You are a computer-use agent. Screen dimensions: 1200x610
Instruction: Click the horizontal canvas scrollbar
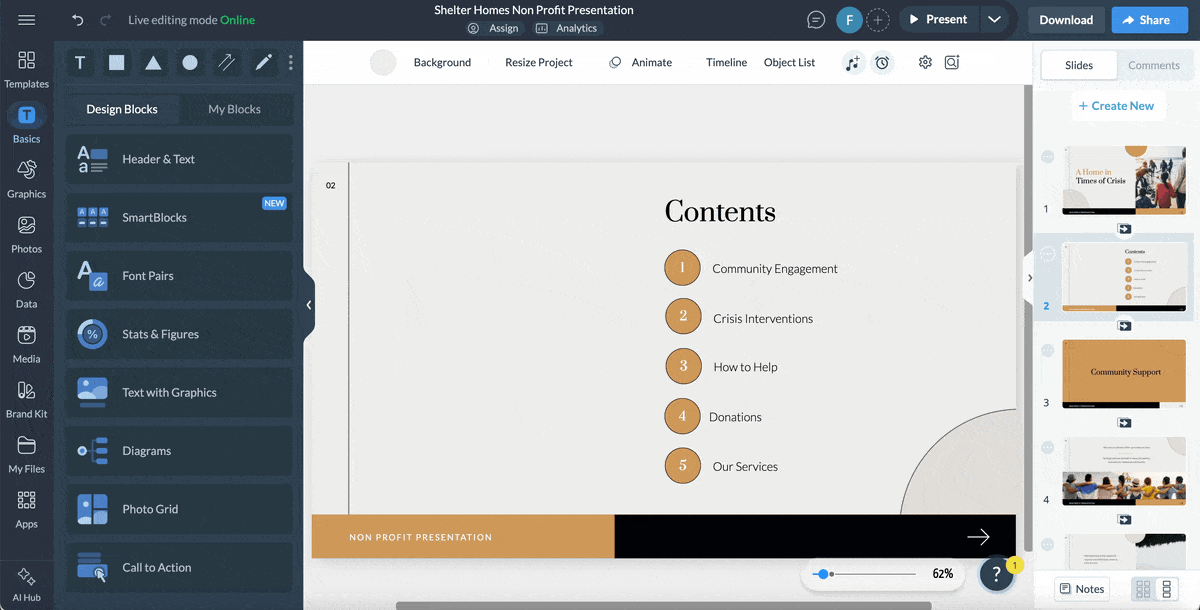tap(663, 605)
